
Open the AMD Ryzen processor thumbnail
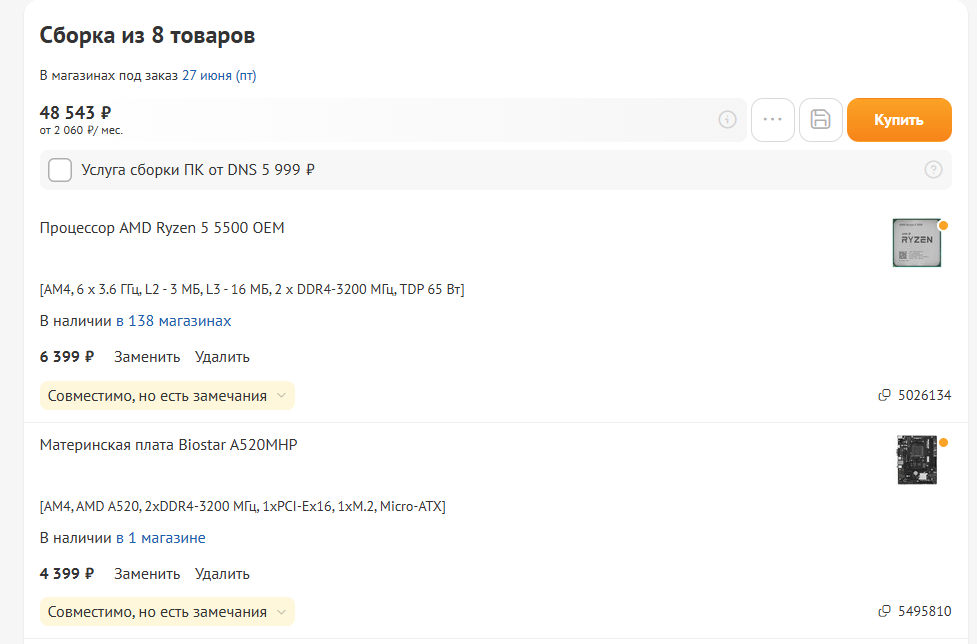point(916,243)
